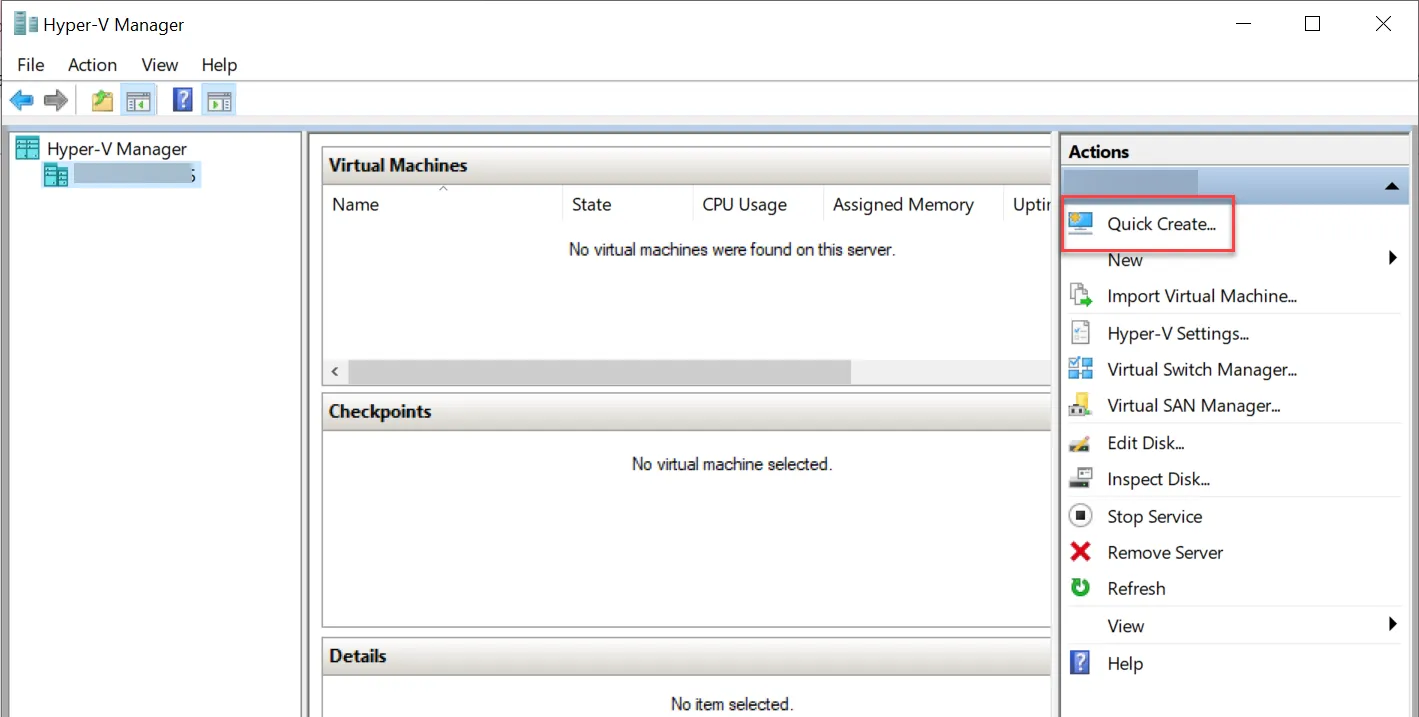1419x717 pixels.
Task: Sort by Name column header
Action: pyautogui.click(x=443, y=204)
